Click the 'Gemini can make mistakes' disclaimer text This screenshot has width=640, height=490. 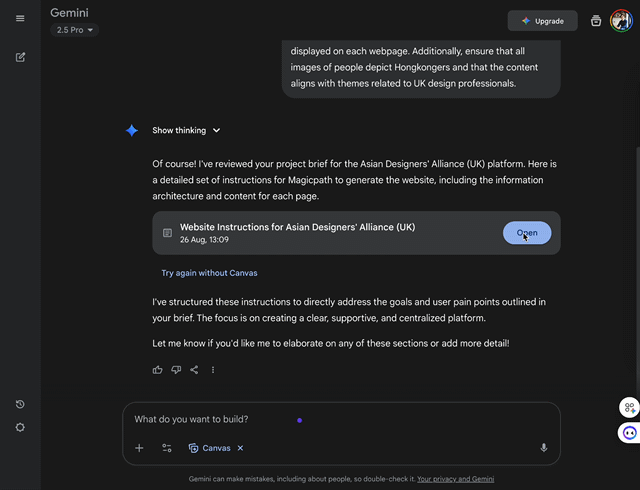tap(302, 479)
